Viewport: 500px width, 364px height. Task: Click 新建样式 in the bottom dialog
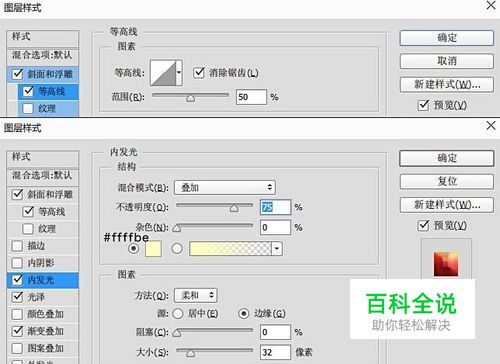click(447, 205)
